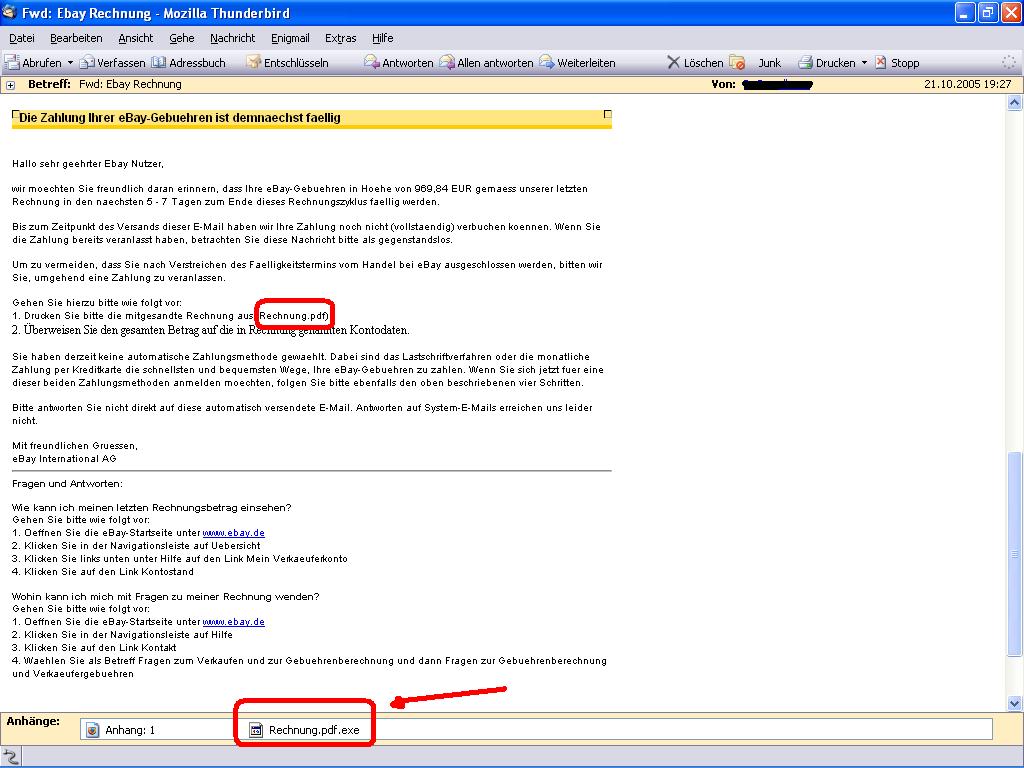Click the Stopp toolbar icon
This screenshot has width=1024, height=768.
(881, 63)
